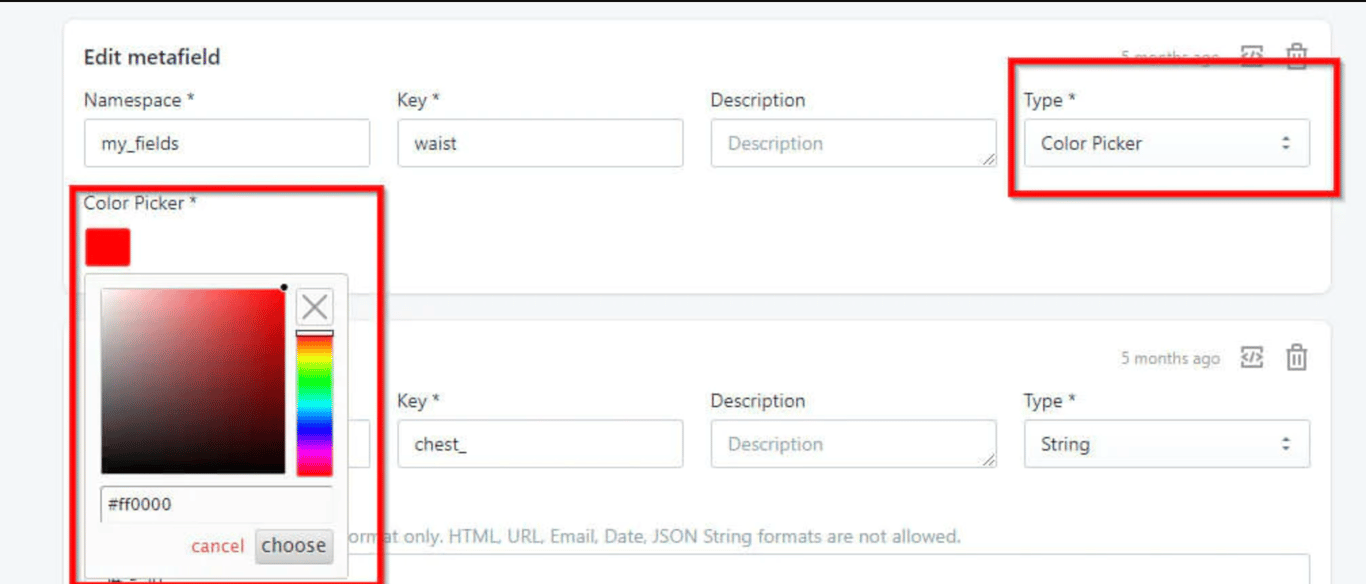Pick a shade in the red gradient area

point(193,380)
